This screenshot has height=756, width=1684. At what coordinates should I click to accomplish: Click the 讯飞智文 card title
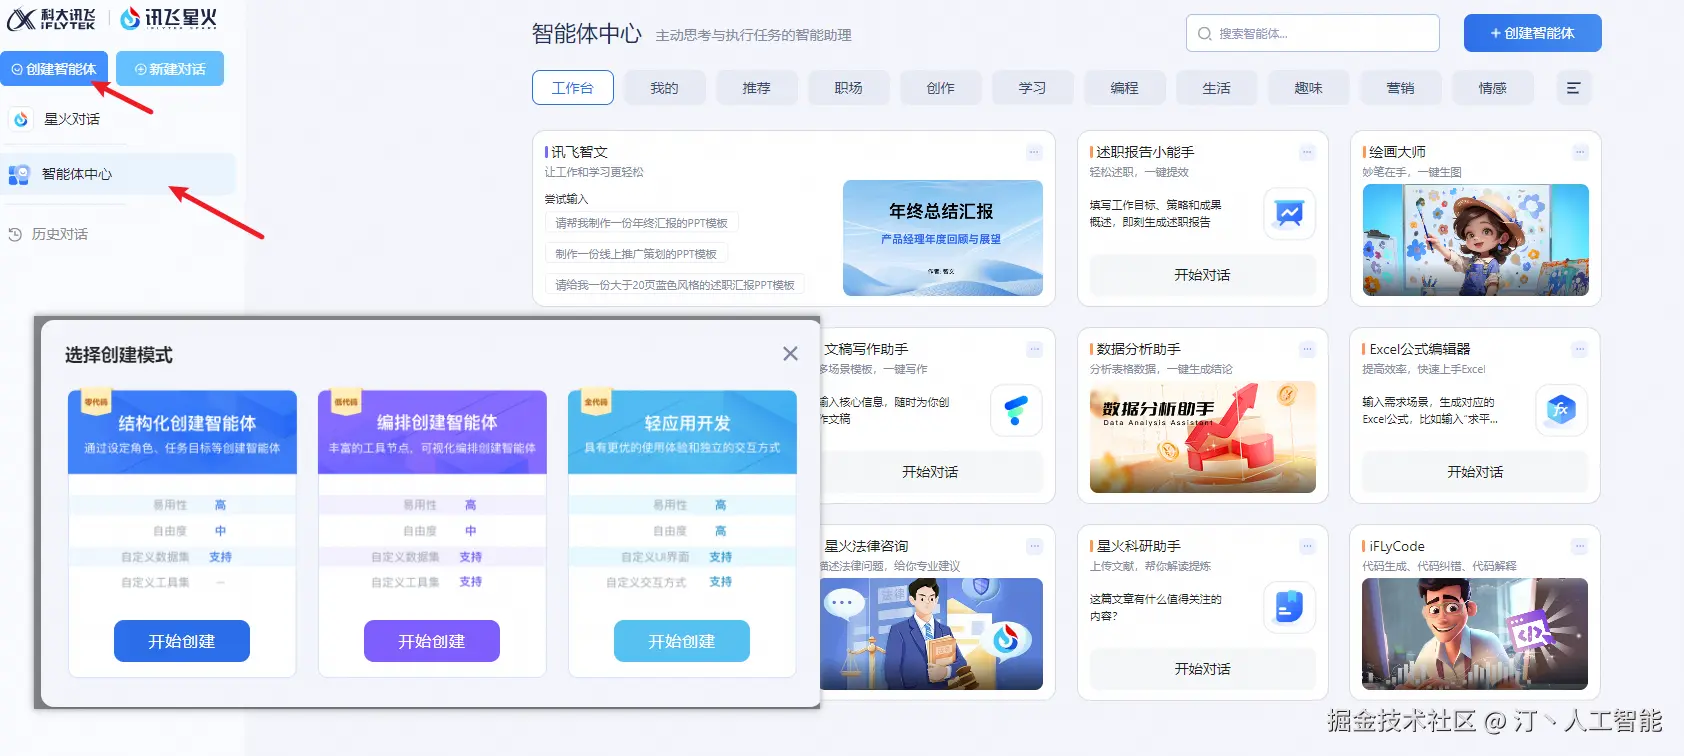click(579, 152)
